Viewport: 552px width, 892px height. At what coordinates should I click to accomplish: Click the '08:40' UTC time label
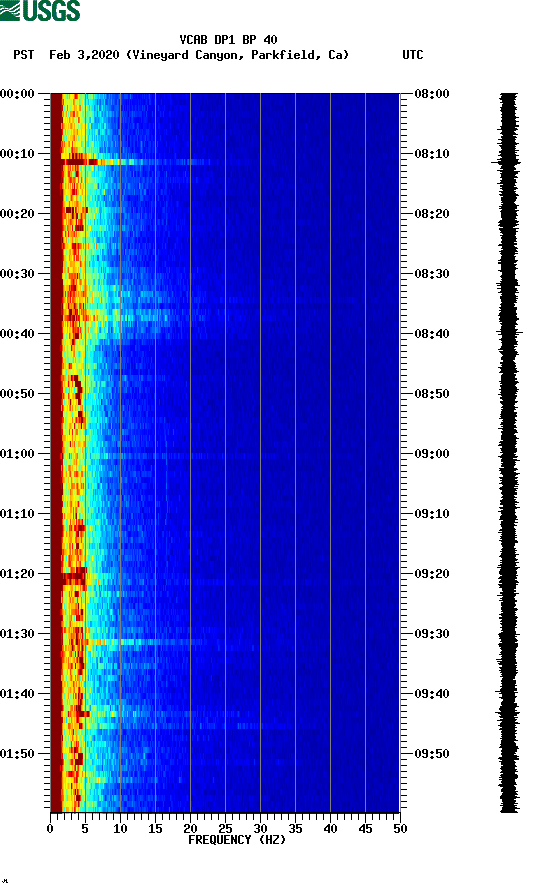tap(432, 334)
